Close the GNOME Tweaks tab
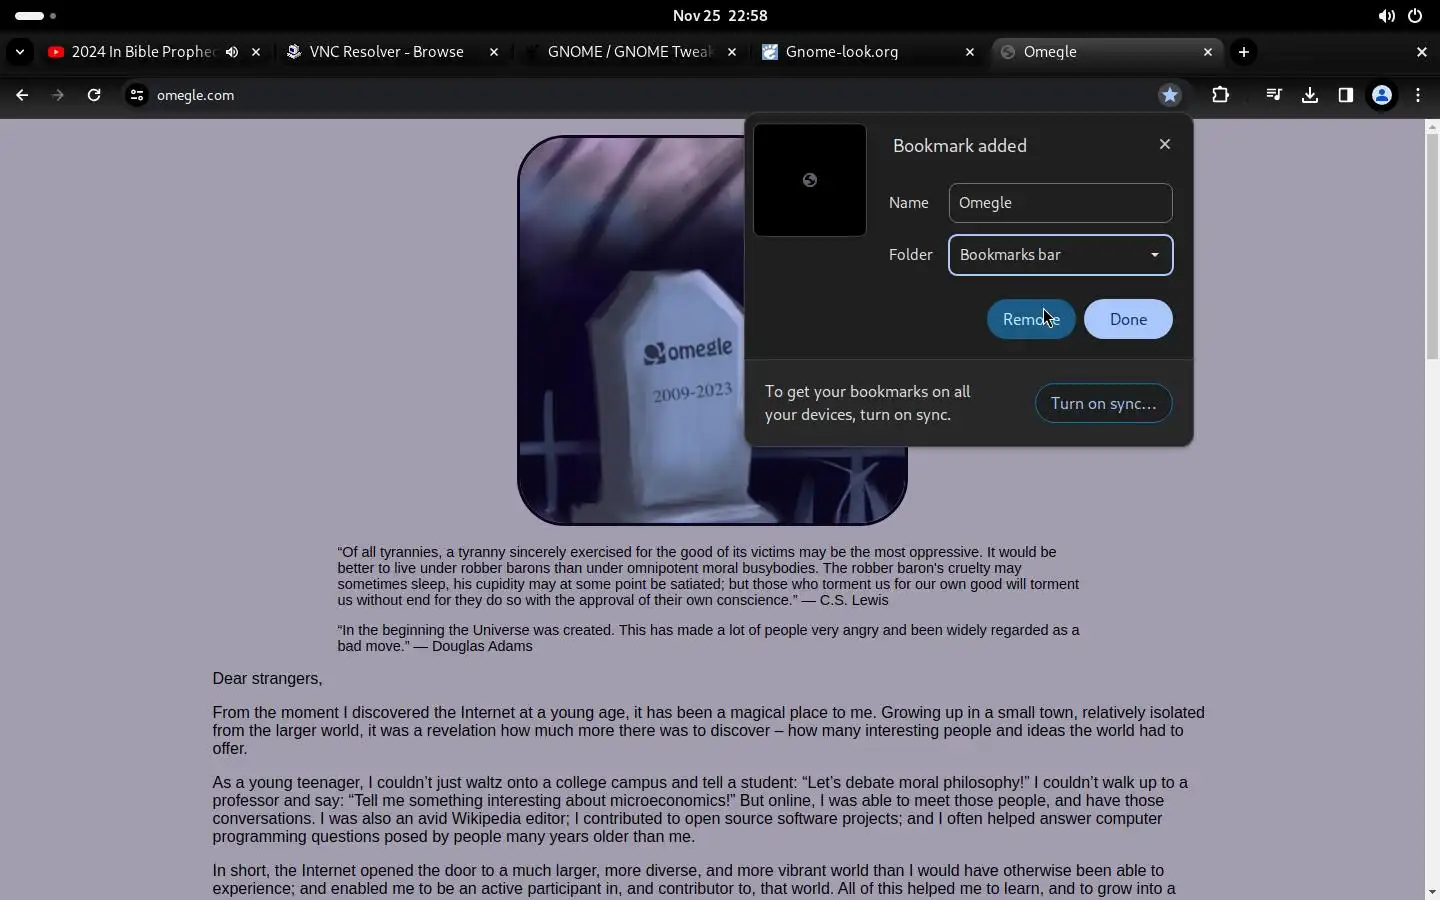Screen dimensions: 1440x900 pyautogui.click(x=732, y=52)
